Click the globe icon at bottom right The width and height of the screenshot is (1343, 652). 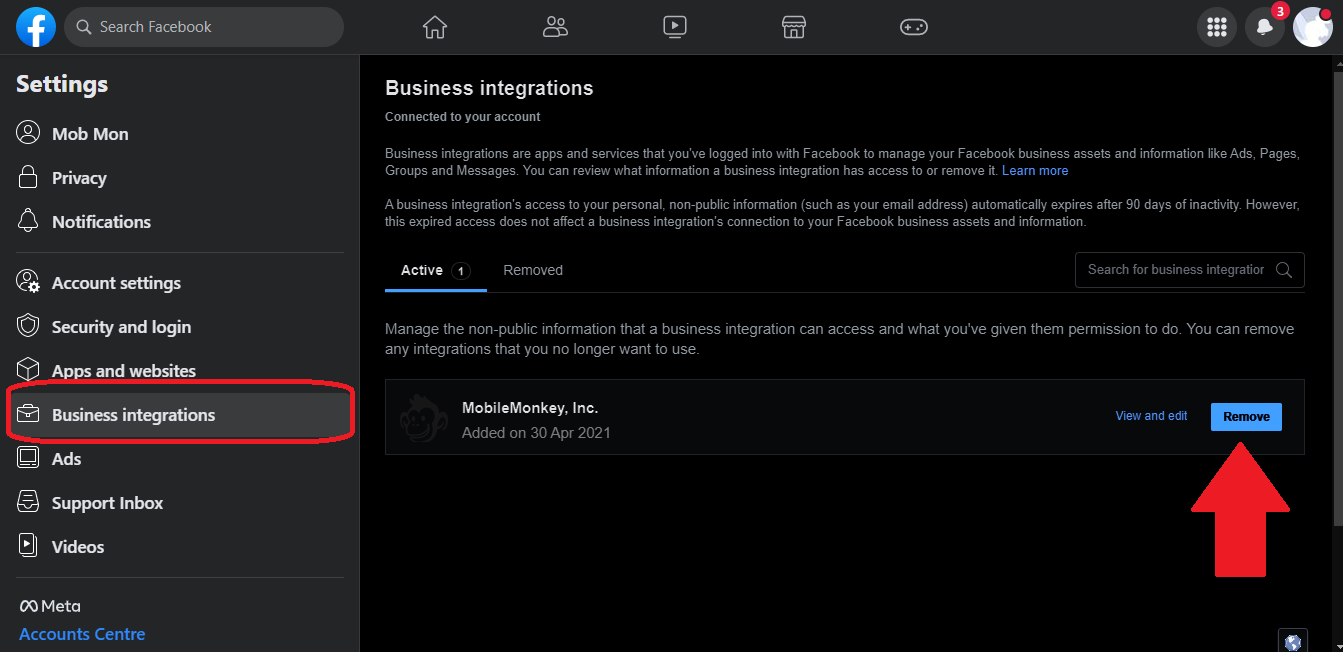[x=1293, y=641]
